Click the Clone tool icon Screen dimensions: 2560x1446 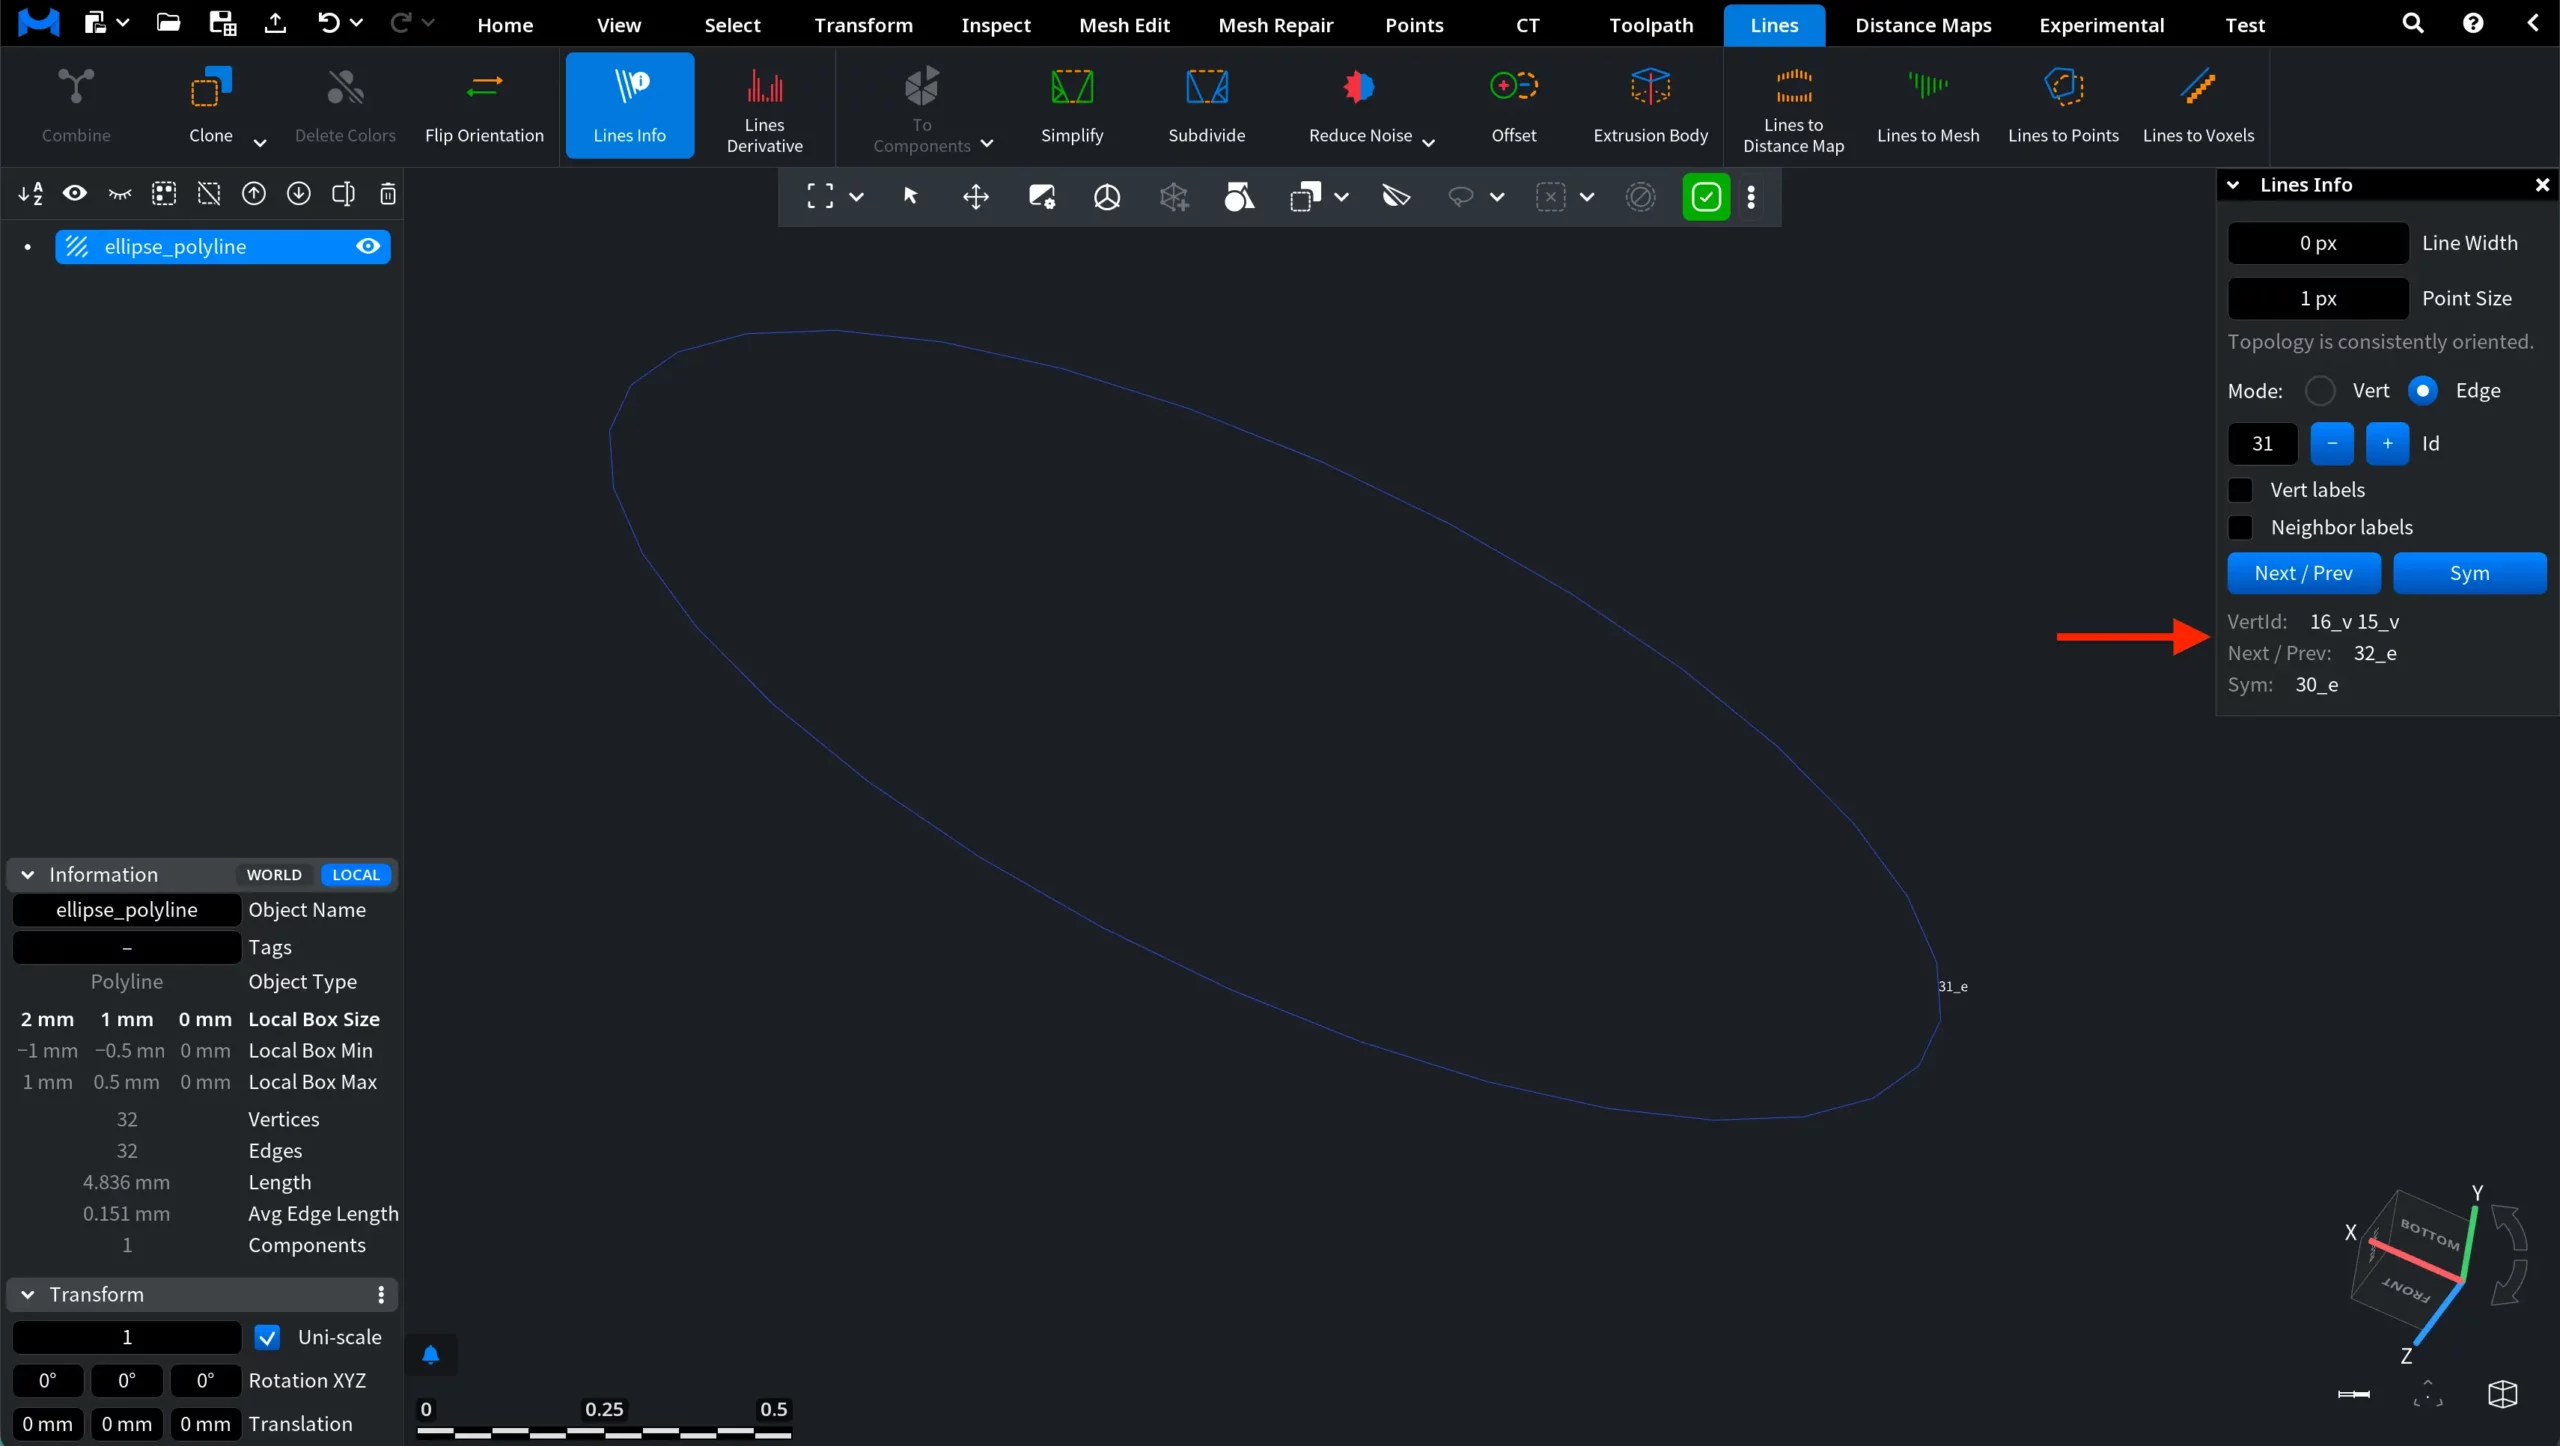(211, 87)
